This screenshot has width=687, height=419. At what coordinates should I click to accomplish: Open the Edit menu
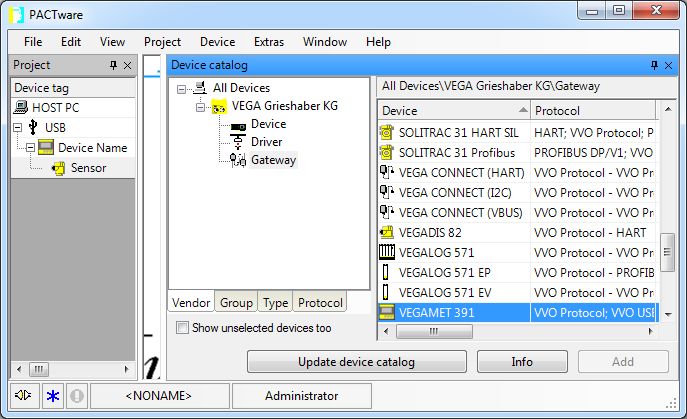click(71, 42)
